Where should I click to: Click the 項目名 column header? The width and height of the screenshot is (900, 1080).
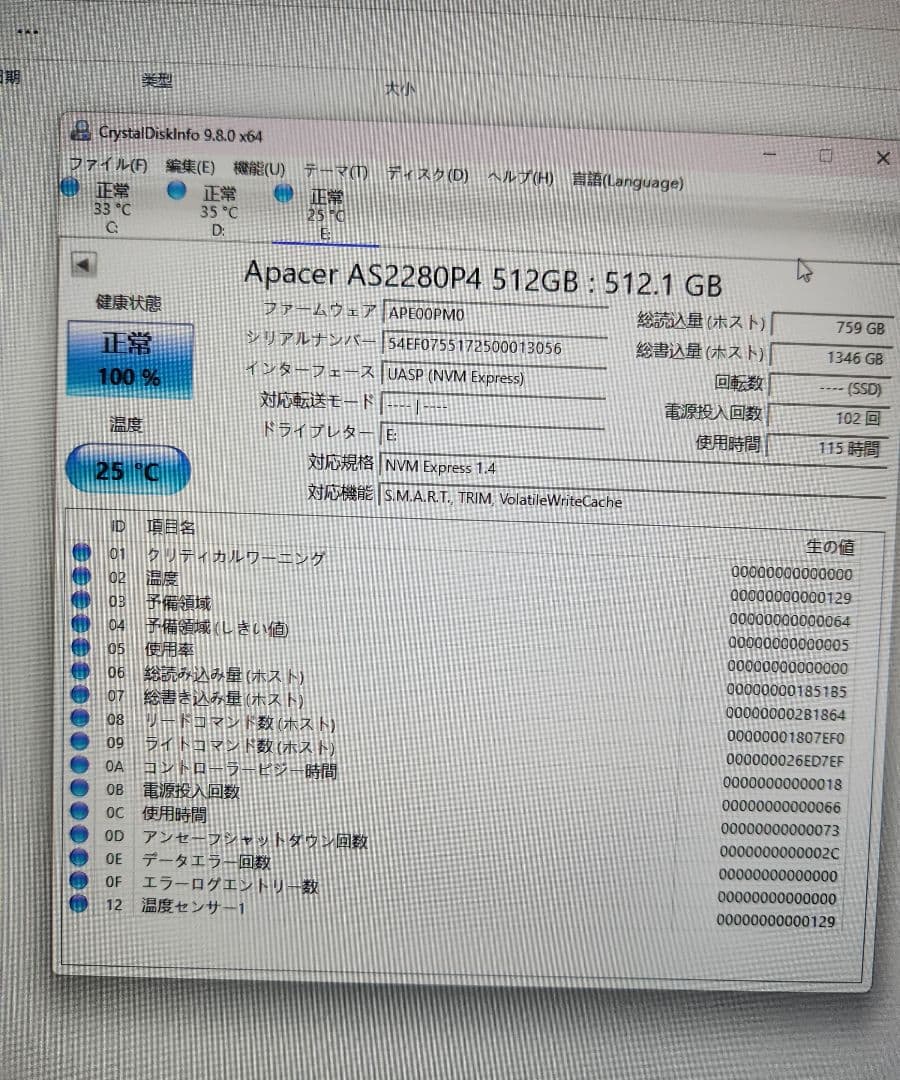(x=171, y=528)
